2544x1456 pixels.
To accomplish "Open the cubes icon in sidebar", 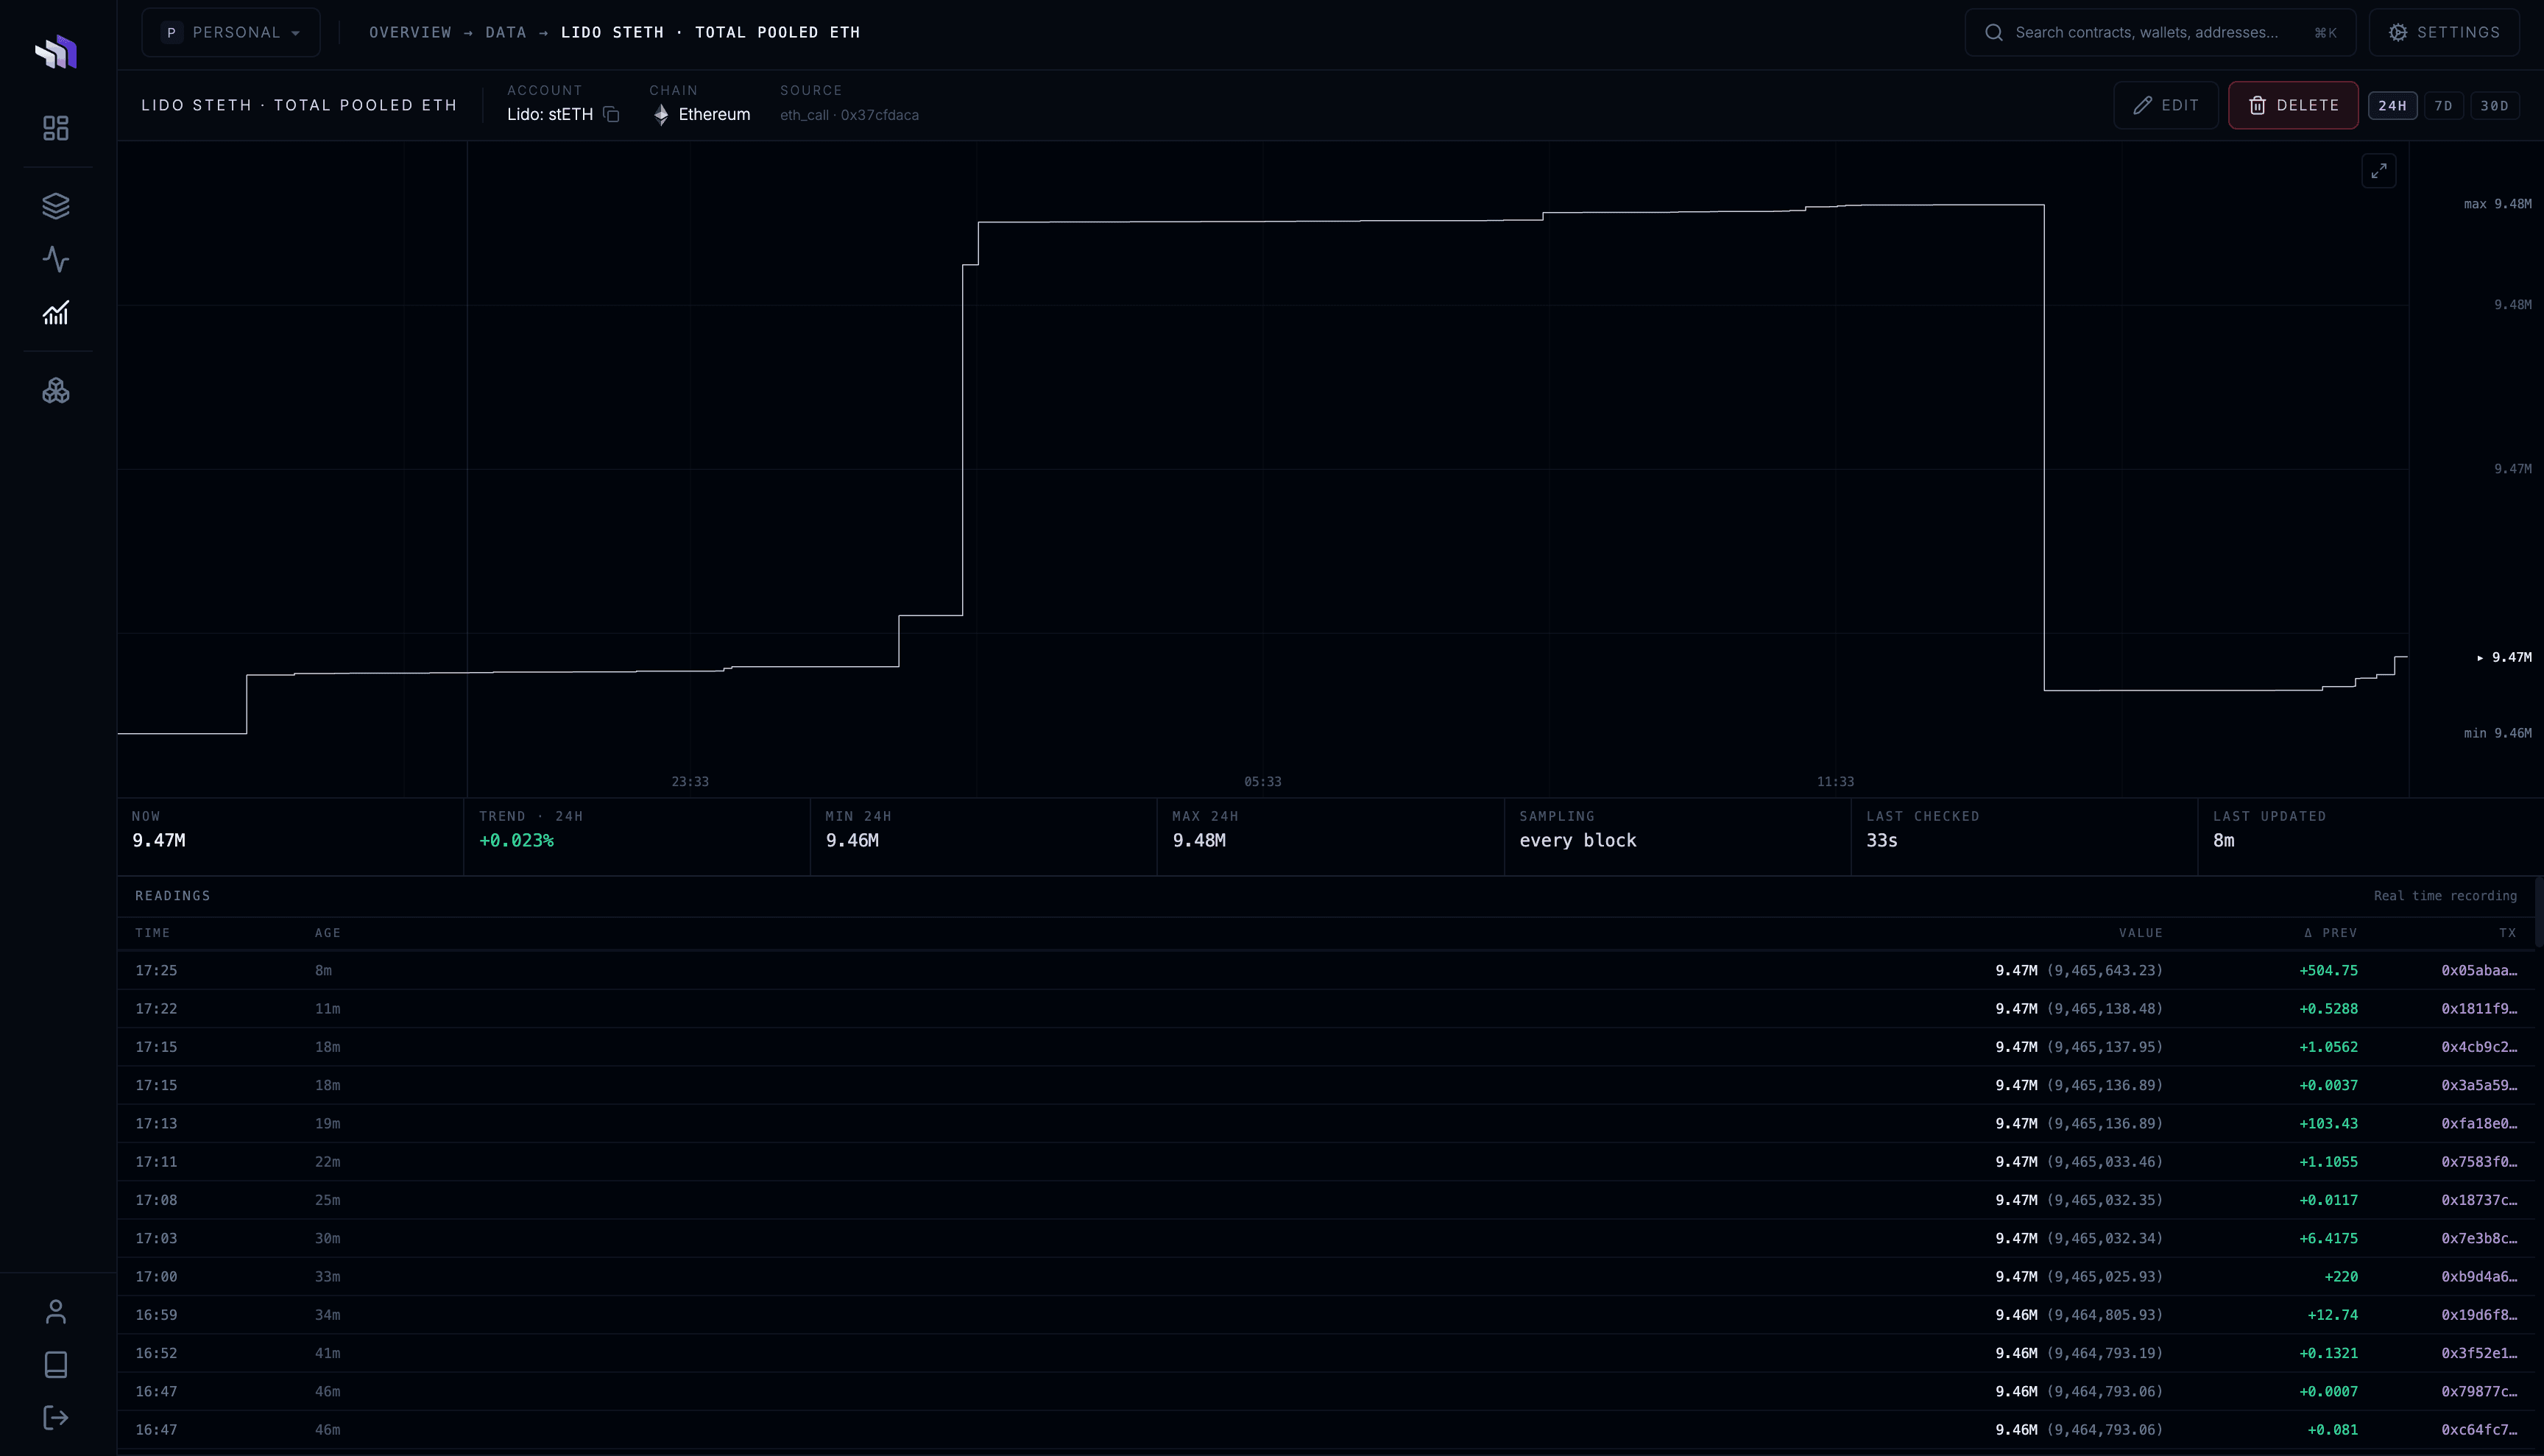I will coord(56,391).
